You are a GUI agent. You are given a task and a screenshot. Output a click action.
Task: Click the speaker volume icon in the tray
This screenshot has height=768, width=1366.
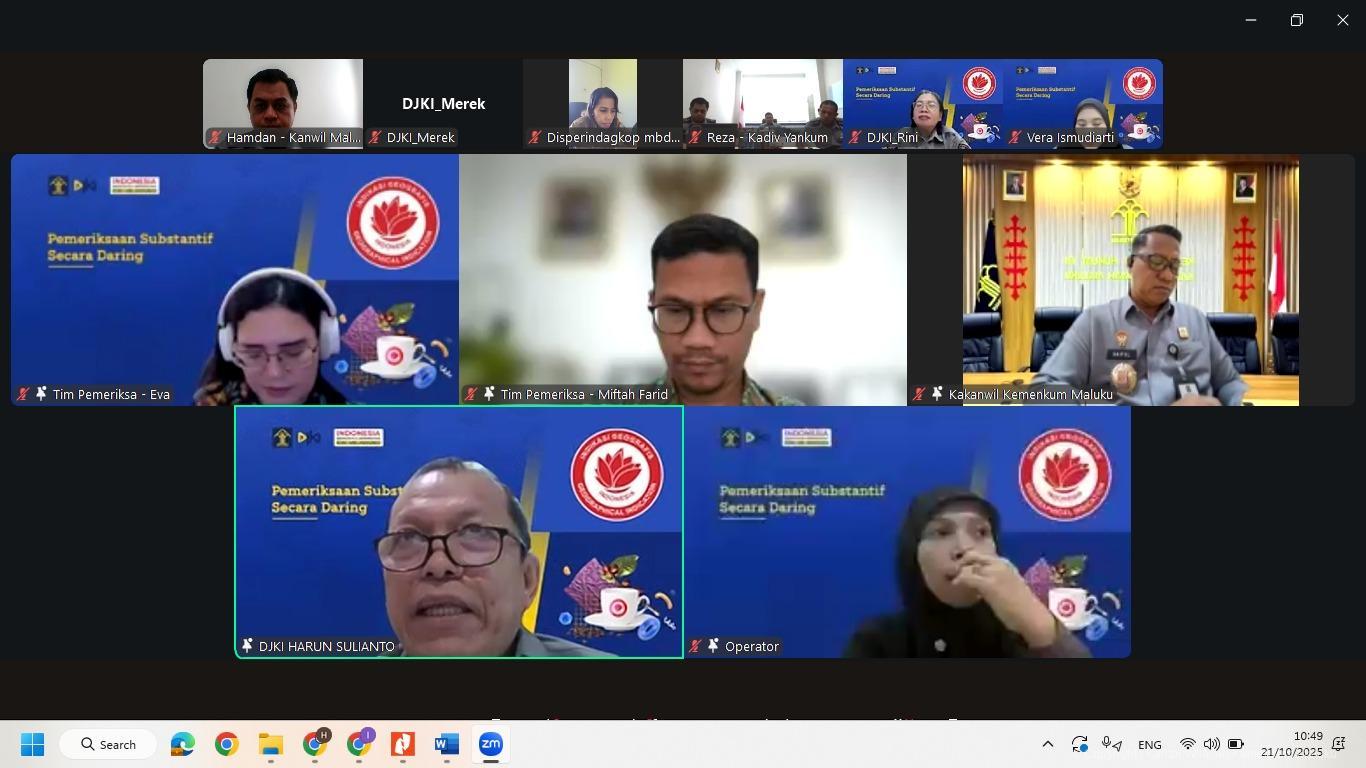tap(1211, 745)
